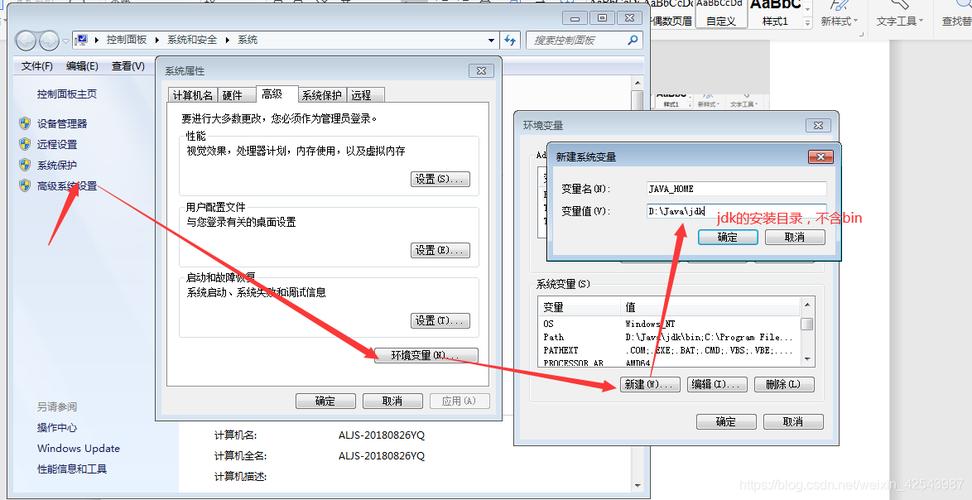Screen dimensions: 972x500
Task: Expand the arrow after 系统和安全 breadcrumb
Action: (x=228, y=40)
